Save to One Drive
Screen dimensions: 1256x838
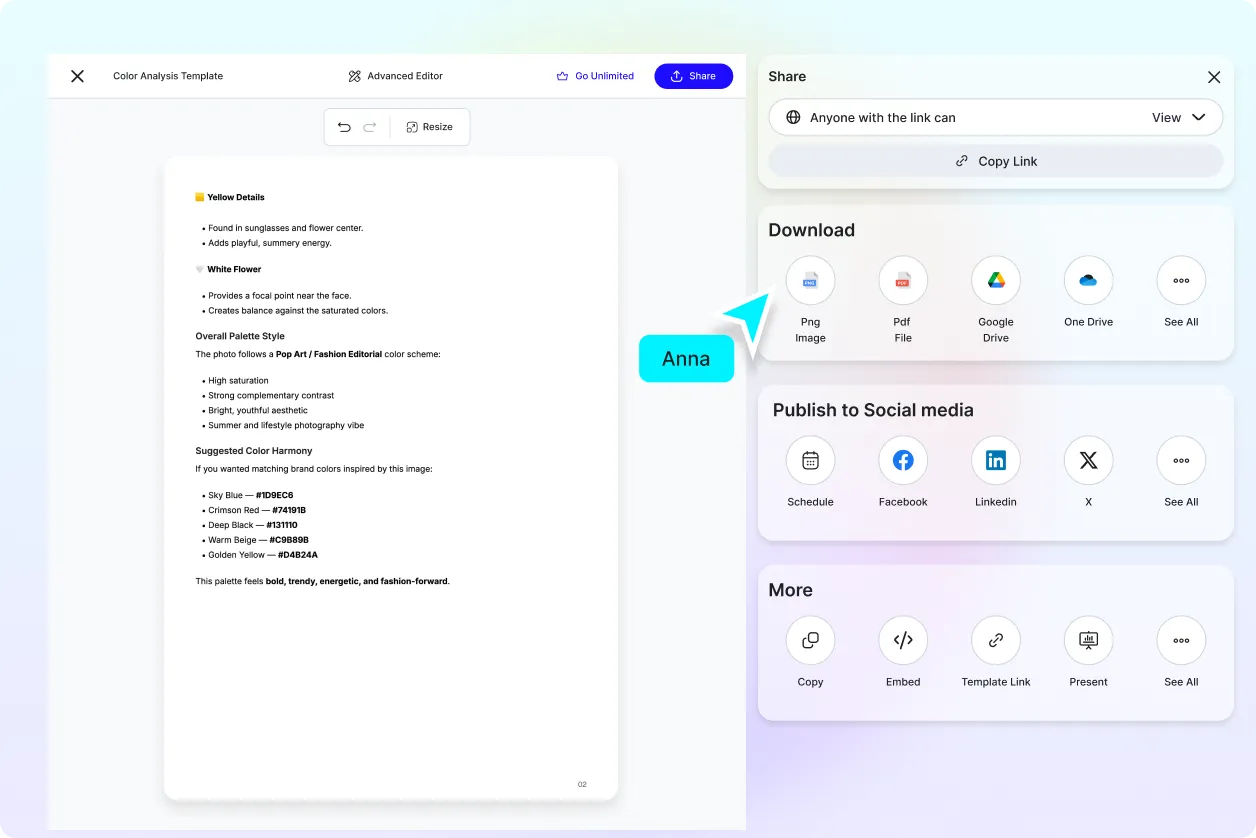(1088, 281)
